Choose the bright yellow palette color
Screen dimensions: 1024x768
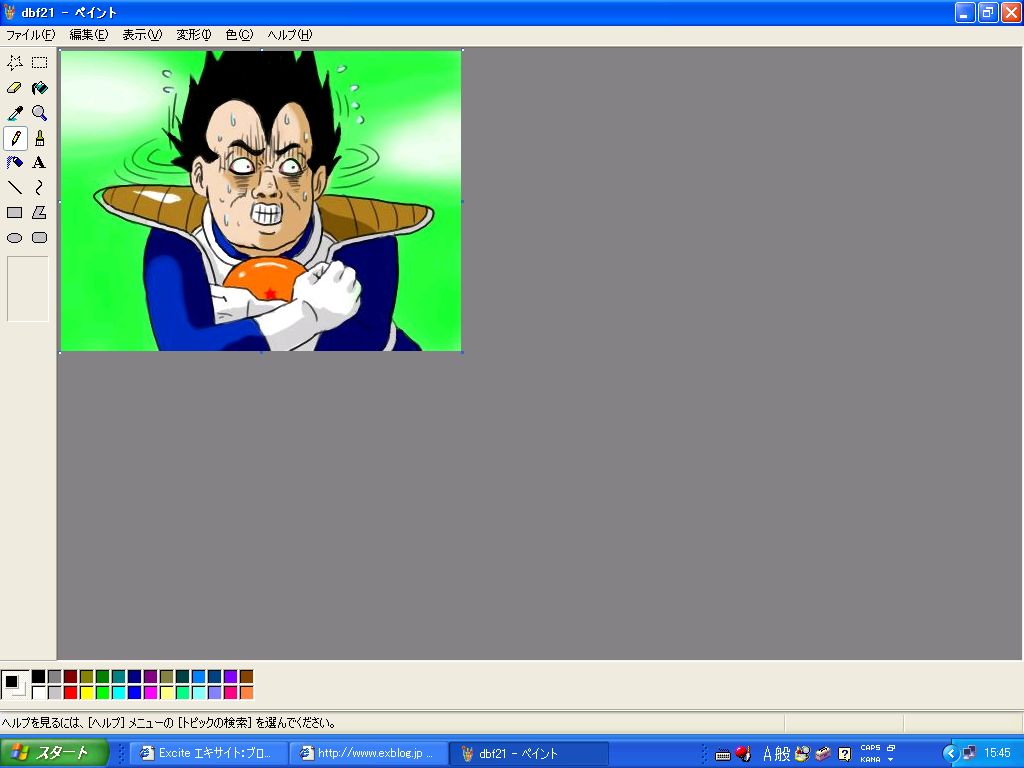[x=87, y=692]
